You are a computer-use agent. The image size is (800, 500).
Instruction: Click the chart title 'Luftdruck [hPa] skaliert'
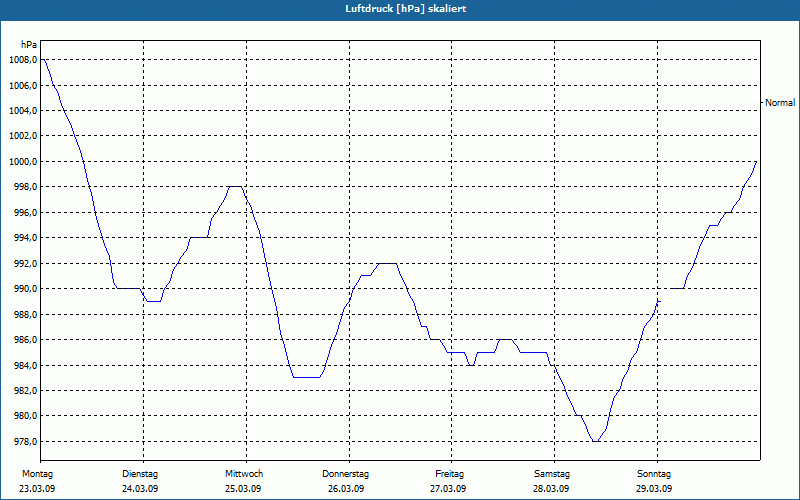click(x=406, y=9)
